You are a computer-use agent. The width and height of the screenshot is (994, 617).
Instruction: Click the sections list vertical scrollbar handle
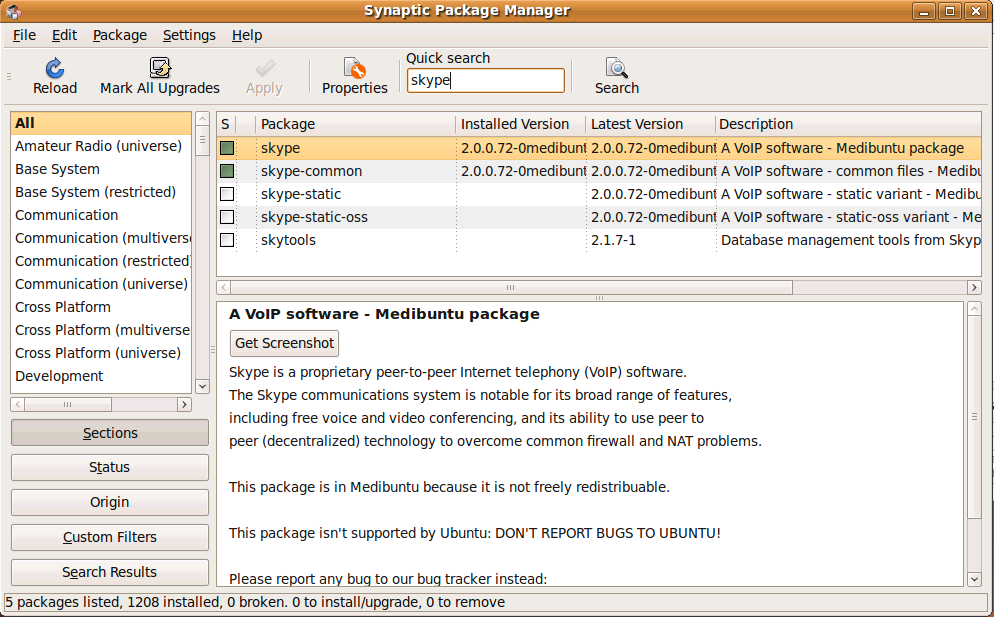tap(202, 141)
